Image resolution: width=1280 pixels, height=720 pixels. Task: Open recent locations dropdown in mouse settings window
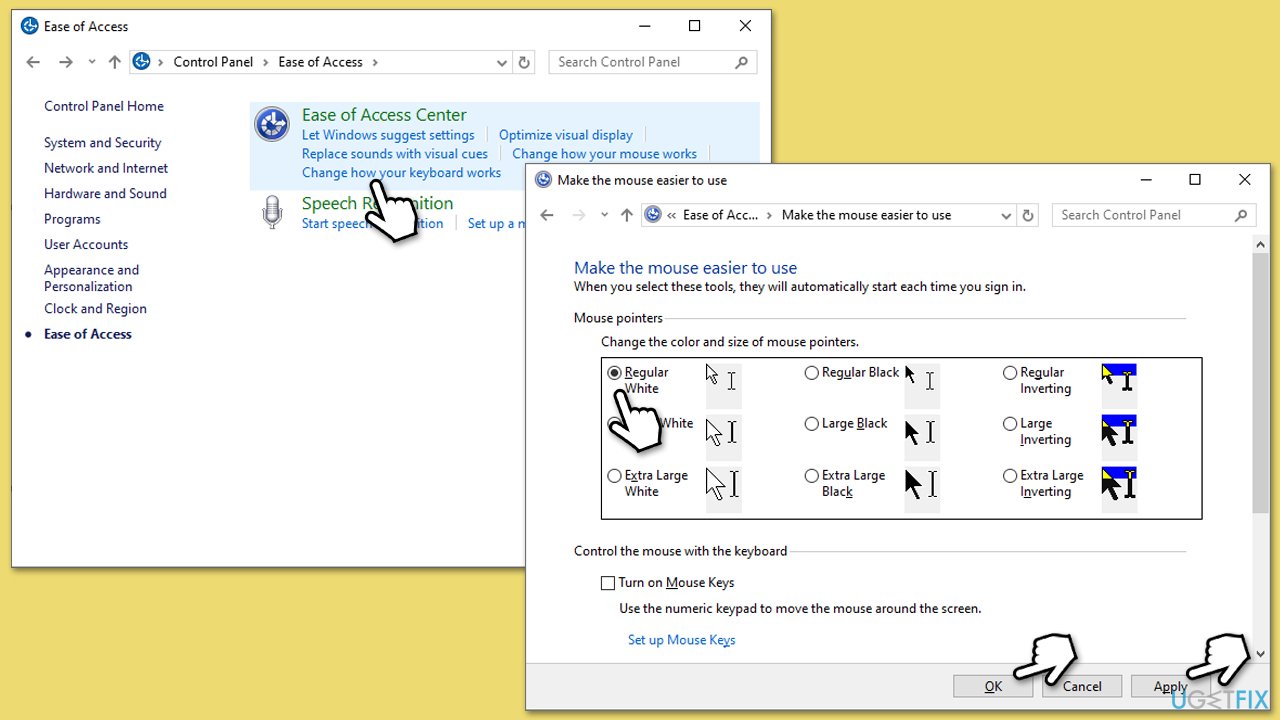(x=604, y=215)
